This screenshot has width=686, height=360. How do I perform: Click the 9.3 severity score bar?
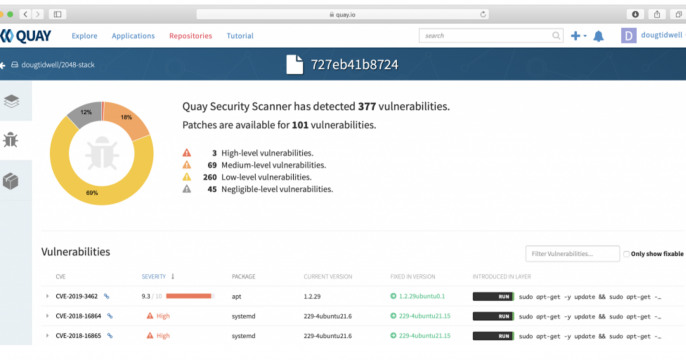(189, 296)
